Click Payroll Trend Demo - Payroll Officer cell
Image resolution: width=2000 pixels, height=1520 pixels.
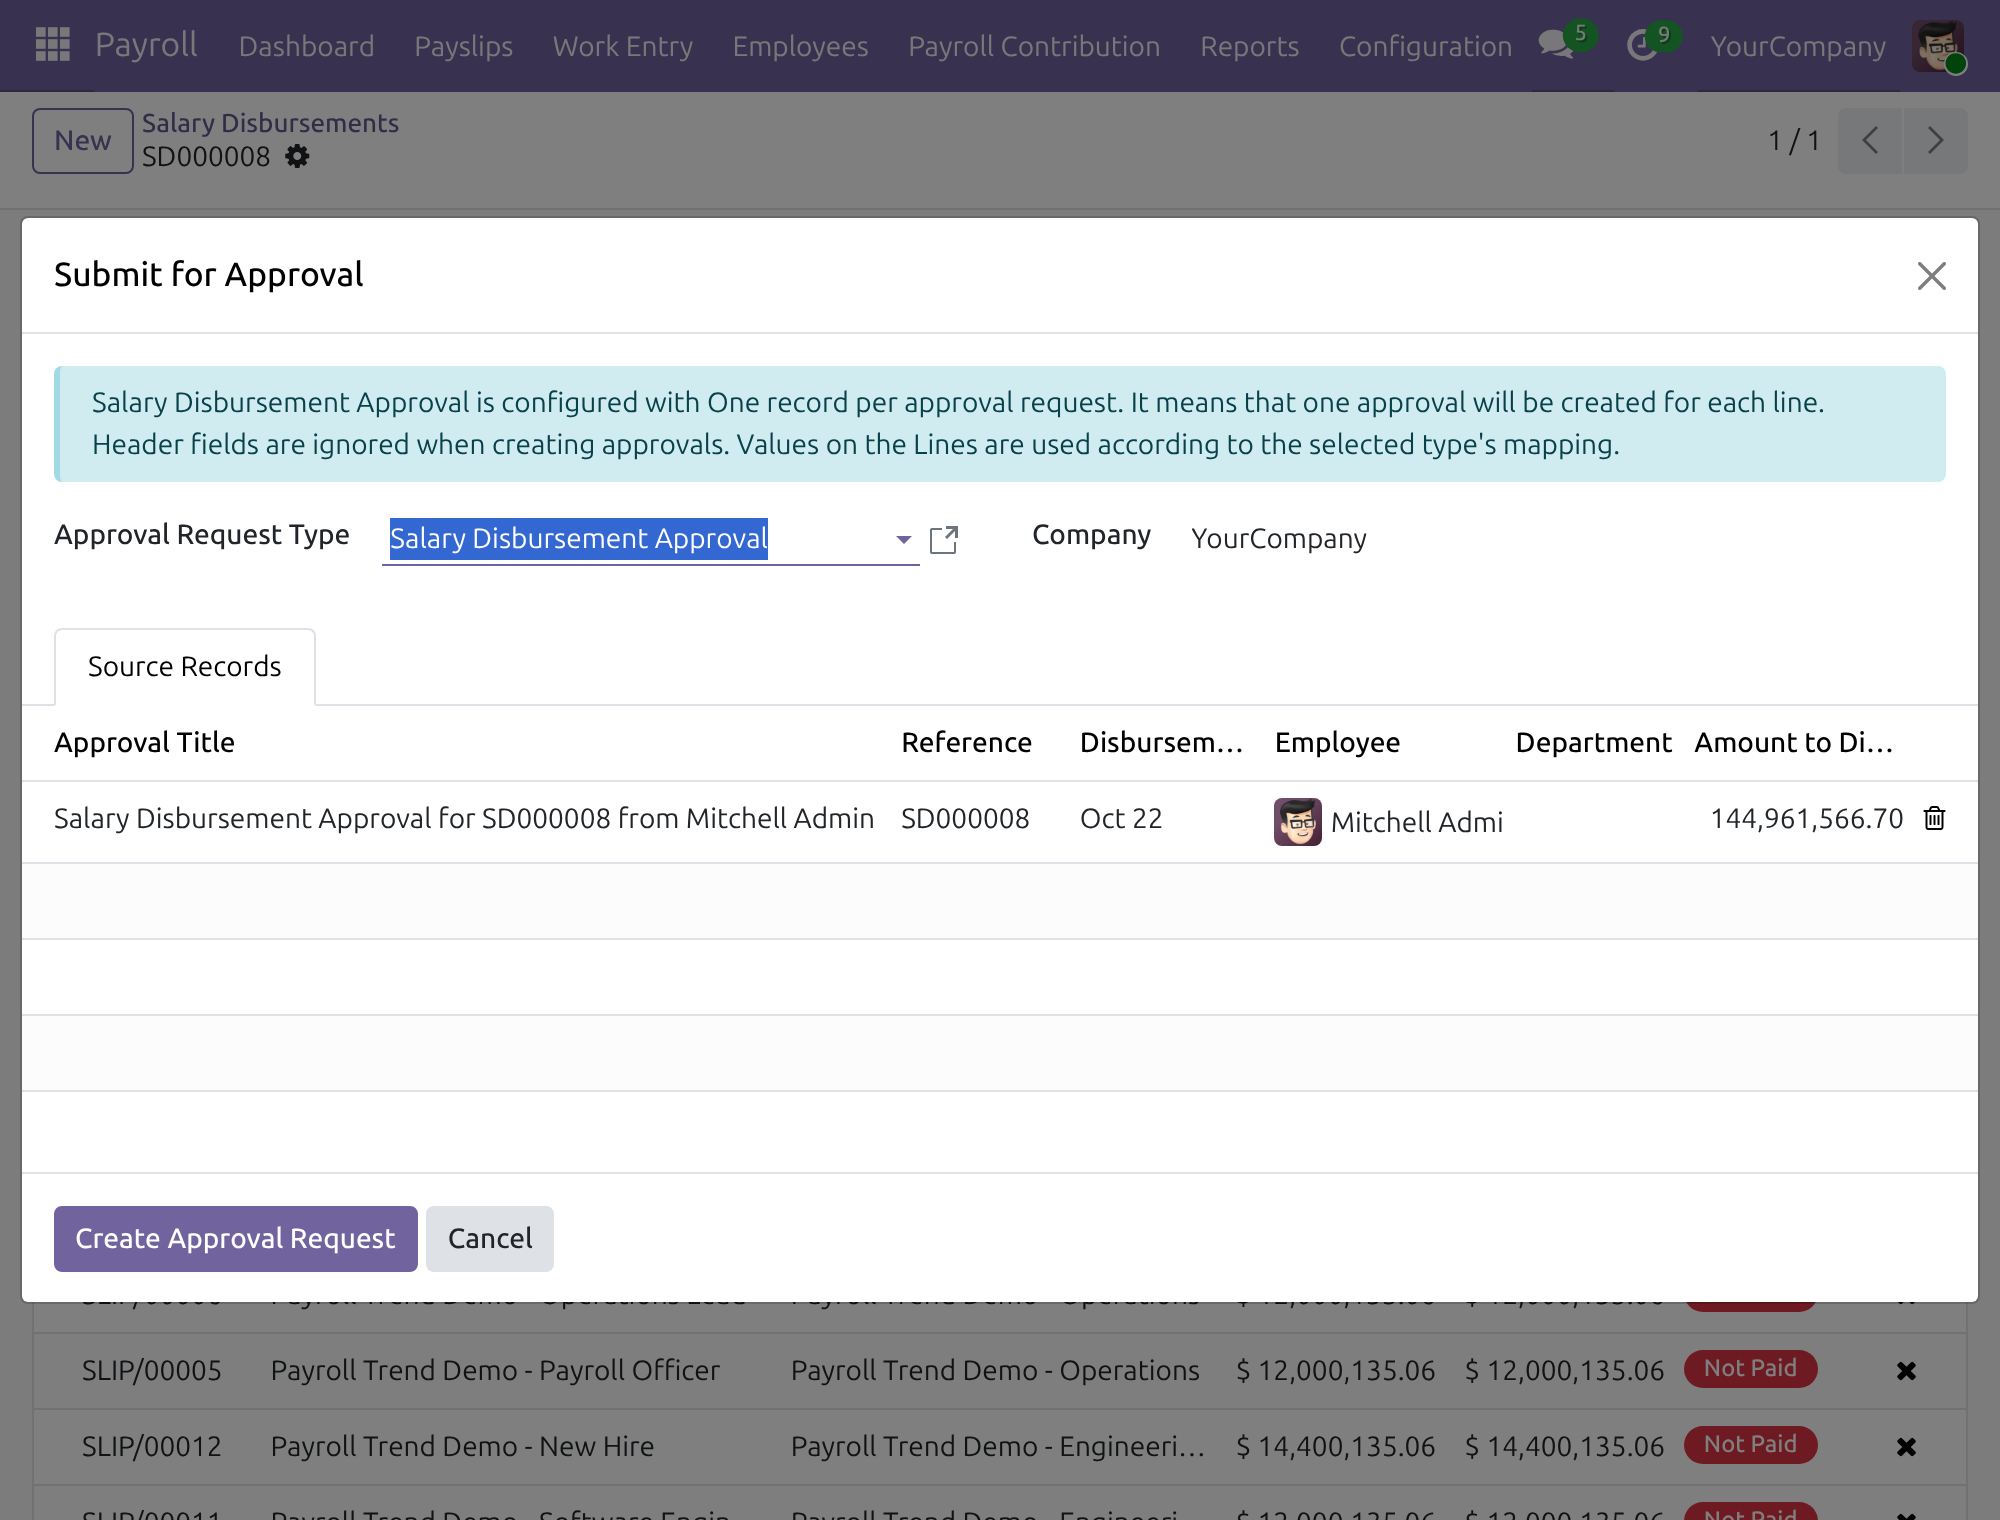(495, 1370)
